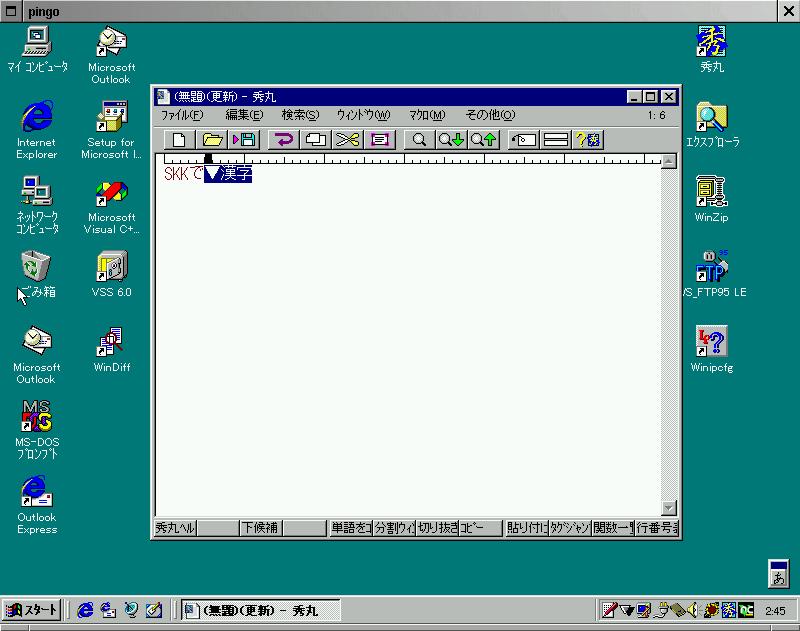Click the コピー function key button

coord(481,527)
